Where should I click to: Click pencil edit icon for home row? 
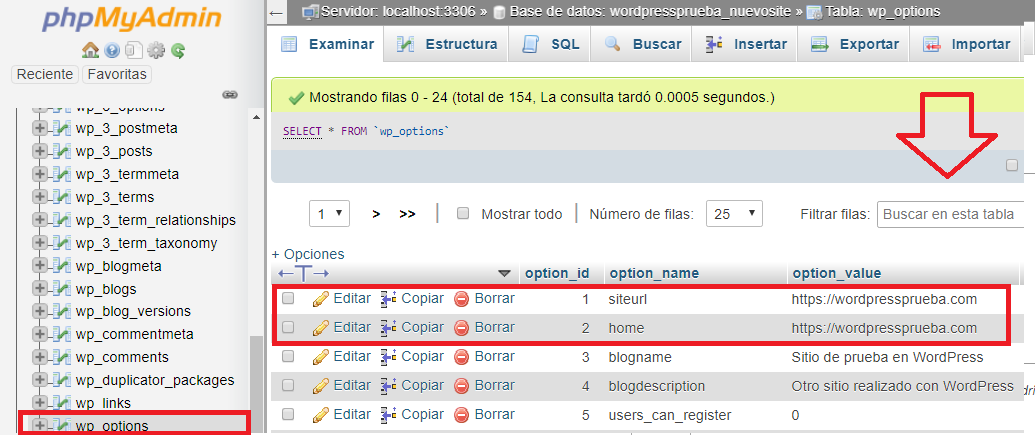point(321,328)
